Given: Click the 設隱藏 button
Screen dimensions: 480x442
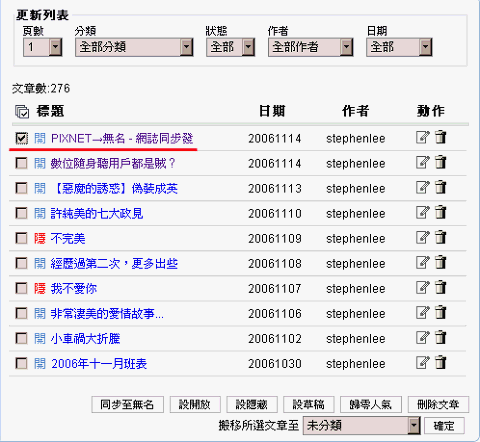Looking at the screenshot, I should [252, 405].
